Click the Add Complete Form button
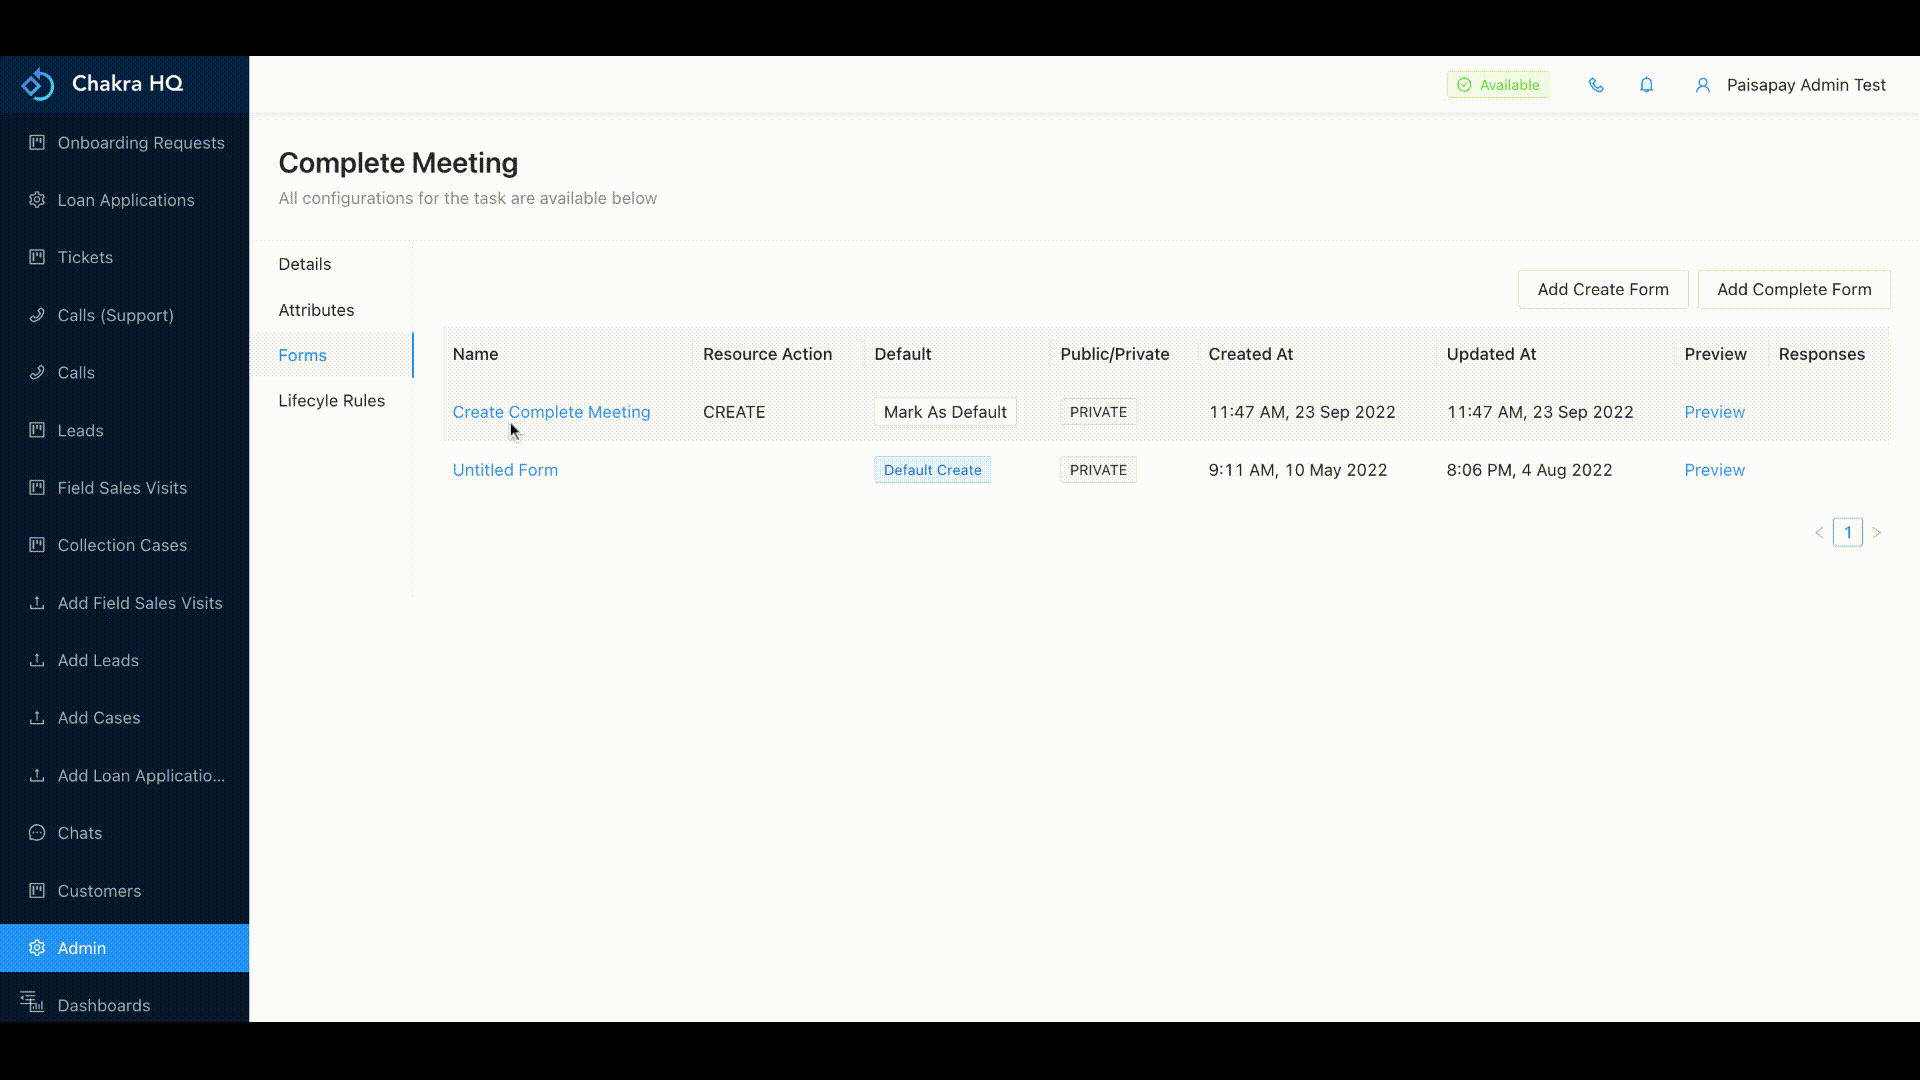Screen dimensions: 1920x1080 [x=1793, y=289]
